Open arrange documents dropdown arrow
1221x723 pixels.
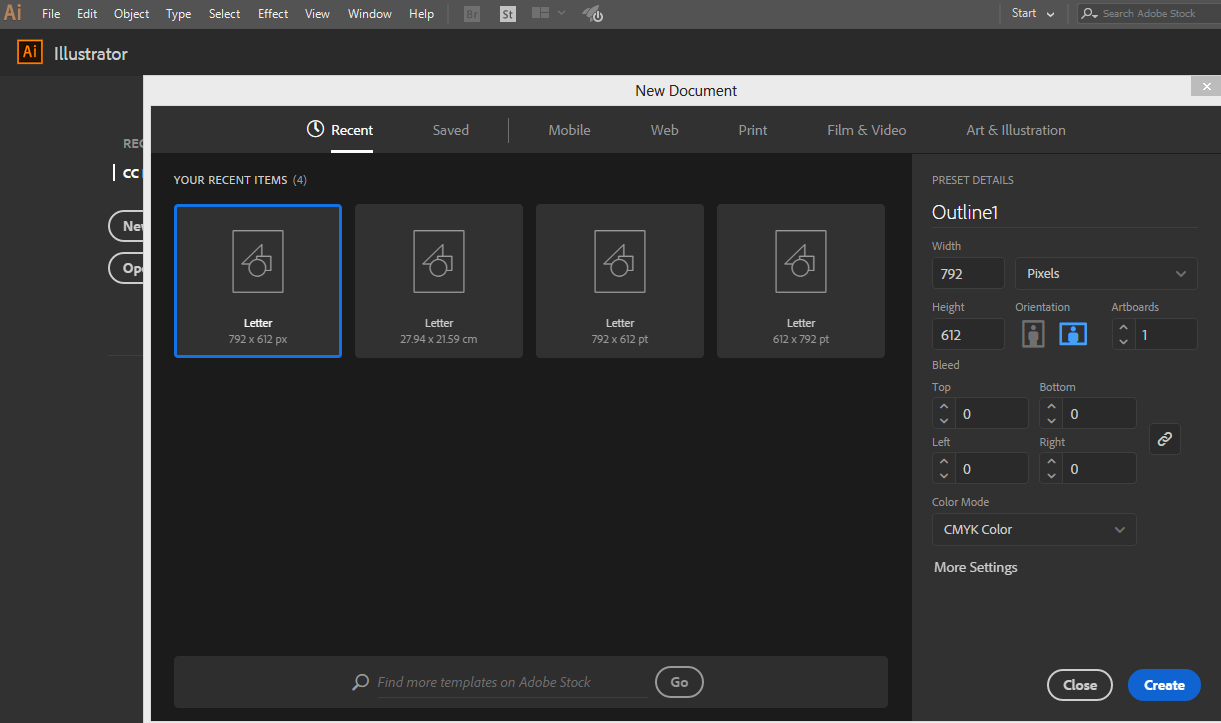click(561, 13)
